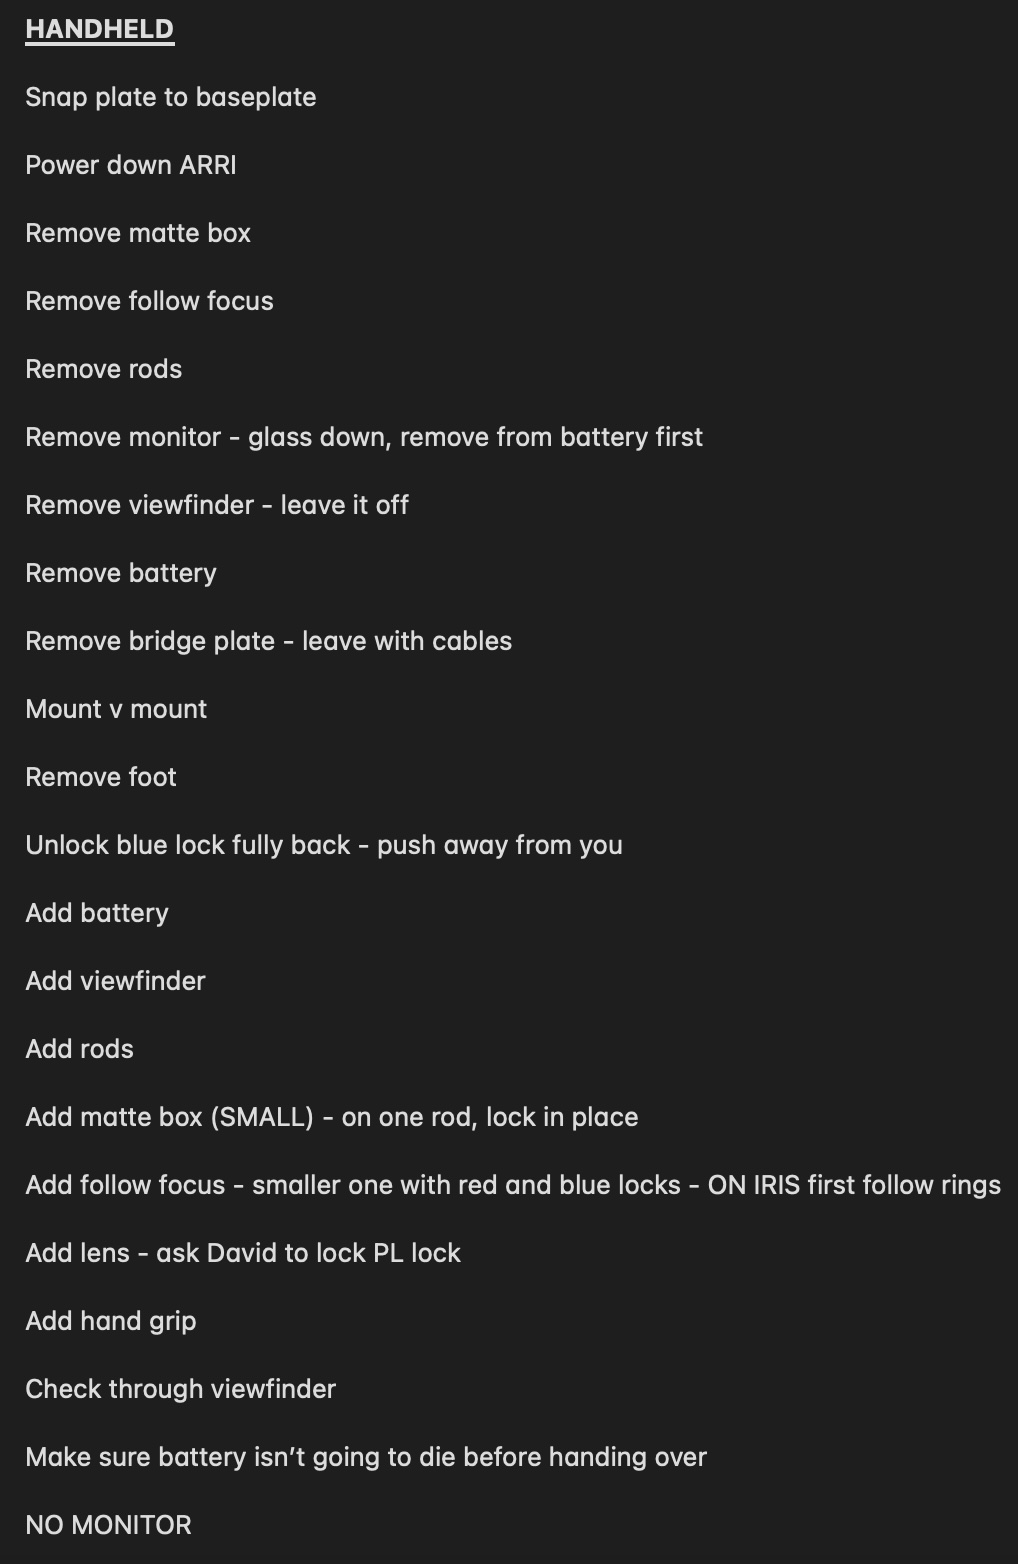Click 'Remove bridge plate - leave with cables'
The height and width of the screenshot is (1564, 1018).
coord(268,641)
